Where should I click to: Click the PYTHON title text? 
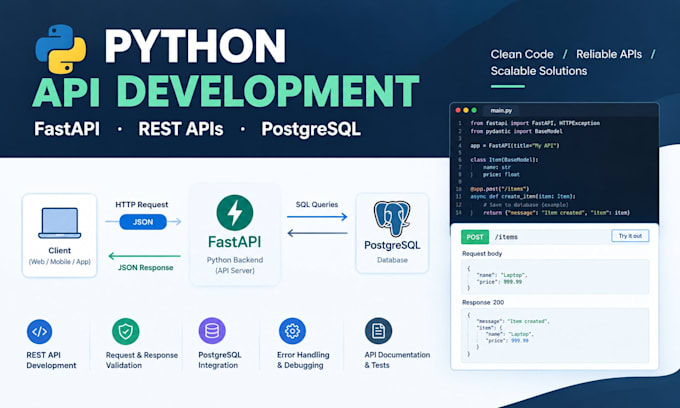pyautogui.click(x=195, y=46)
